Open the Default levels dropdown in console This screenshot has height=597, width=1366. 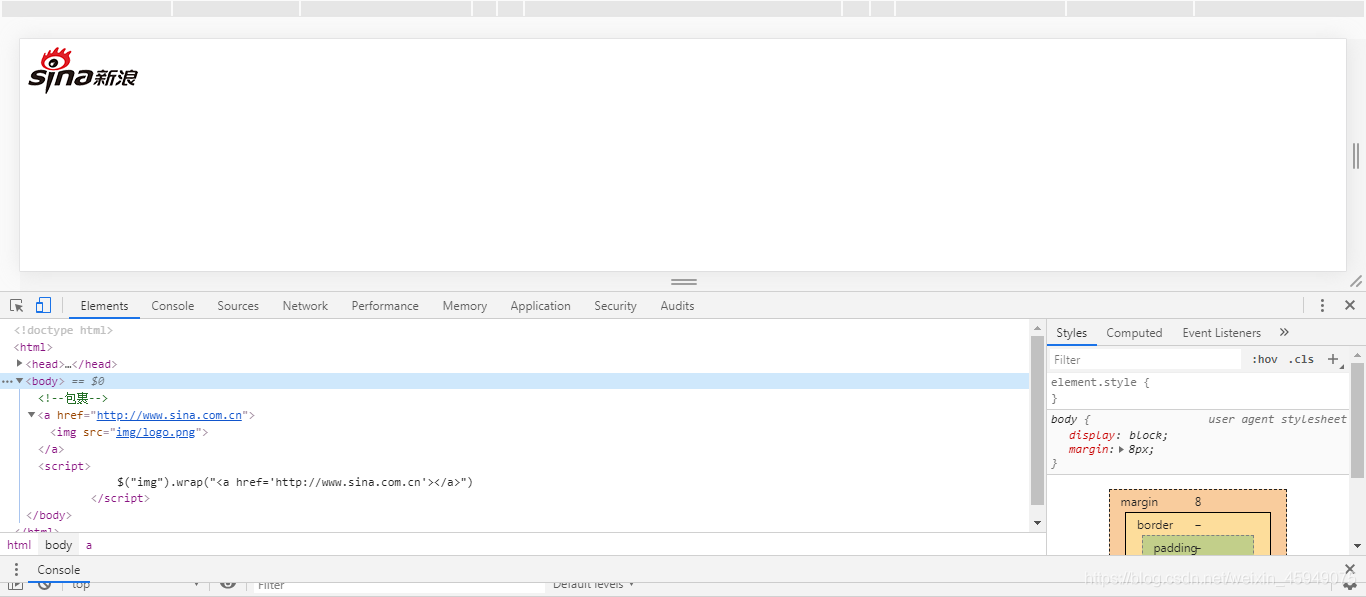592,585
